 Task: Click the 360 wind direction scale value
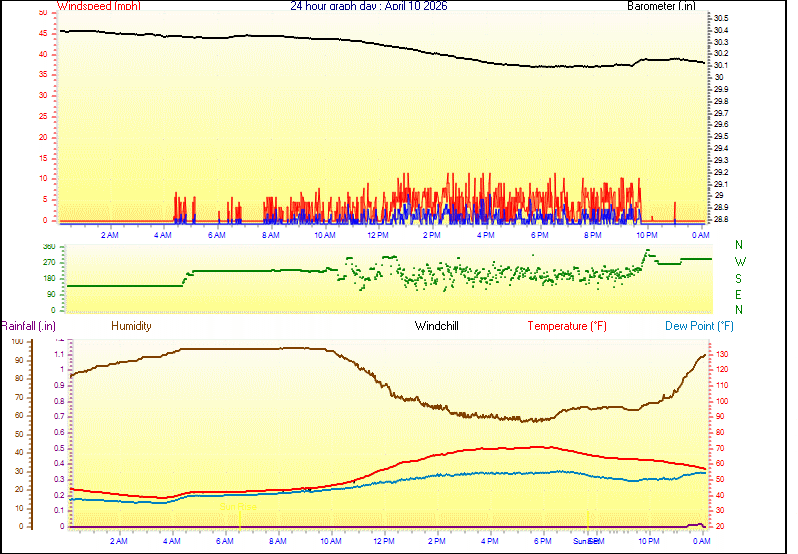click(x=49, y=246)
